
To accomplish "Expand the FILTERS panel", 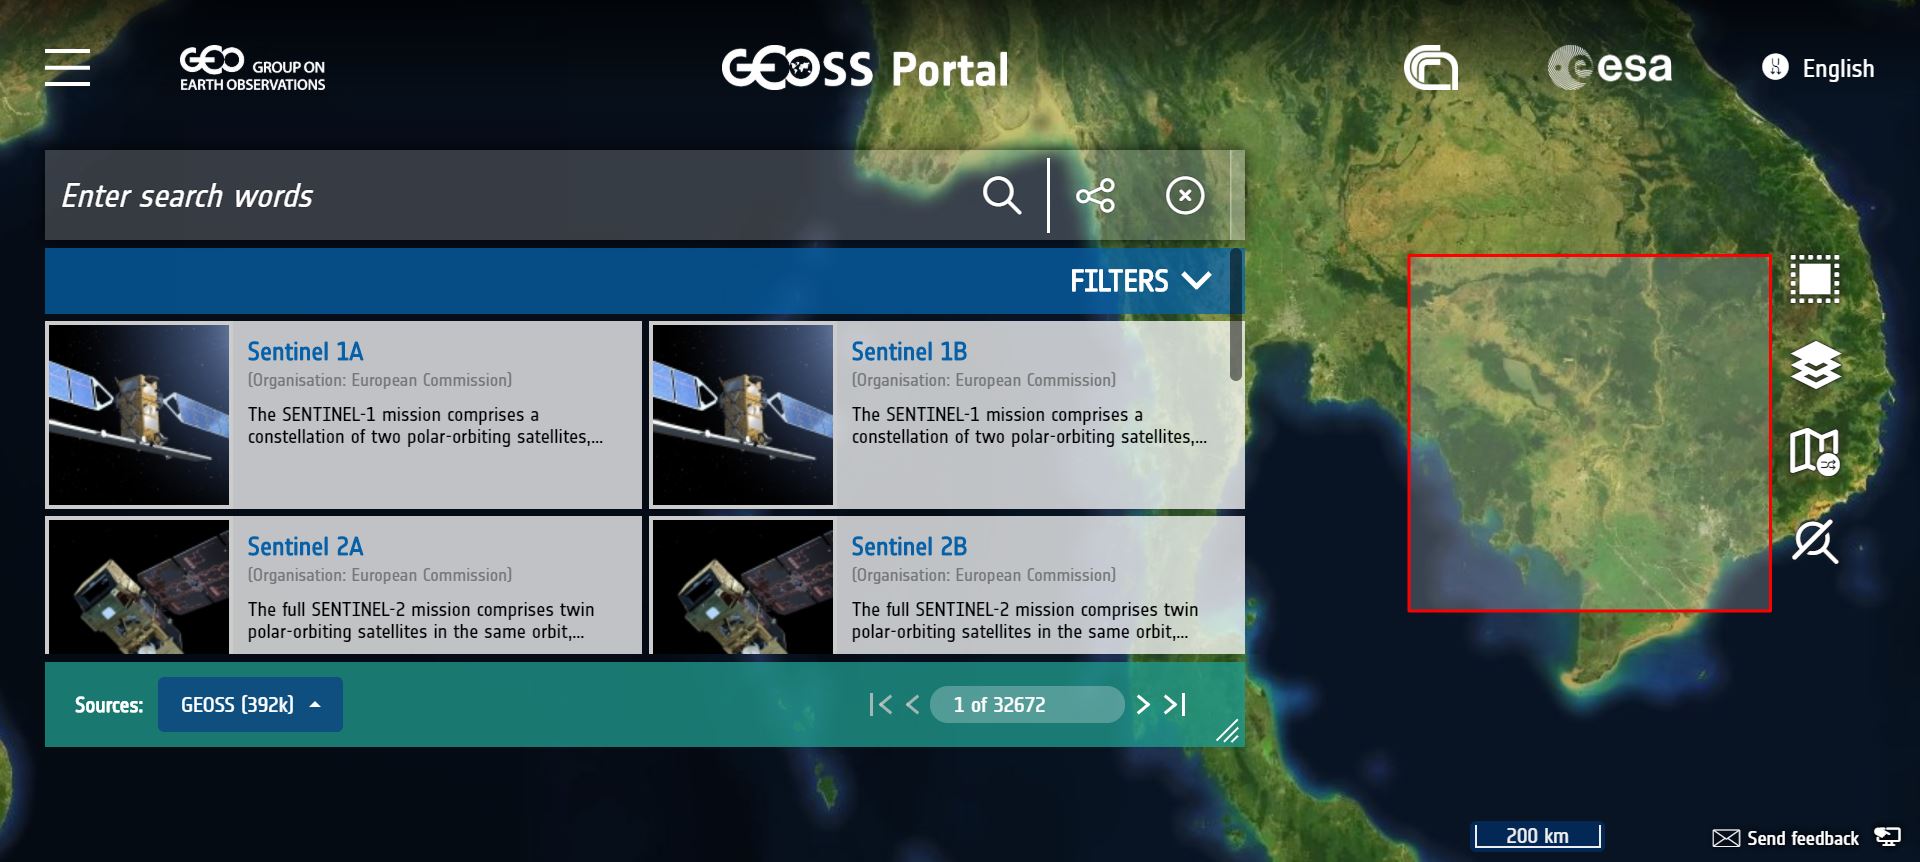I will [x=1140, y=281].
